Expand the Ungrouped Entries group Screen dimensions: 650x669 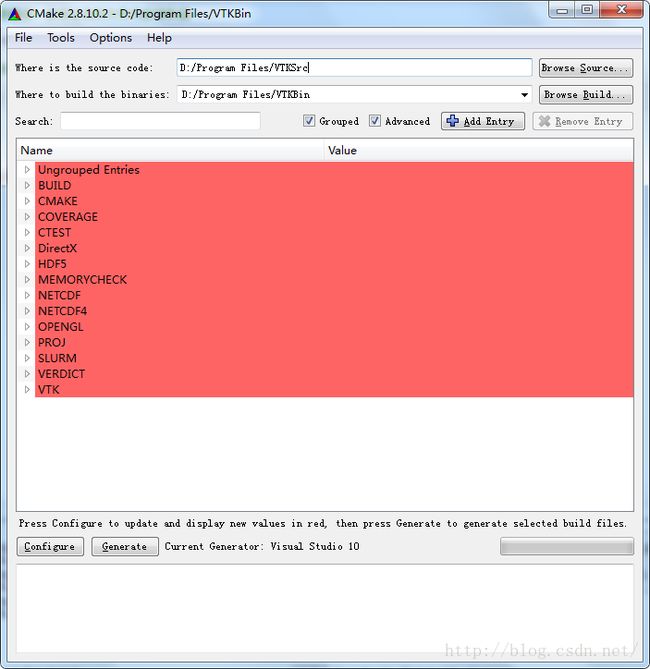[x=27, y=169]
